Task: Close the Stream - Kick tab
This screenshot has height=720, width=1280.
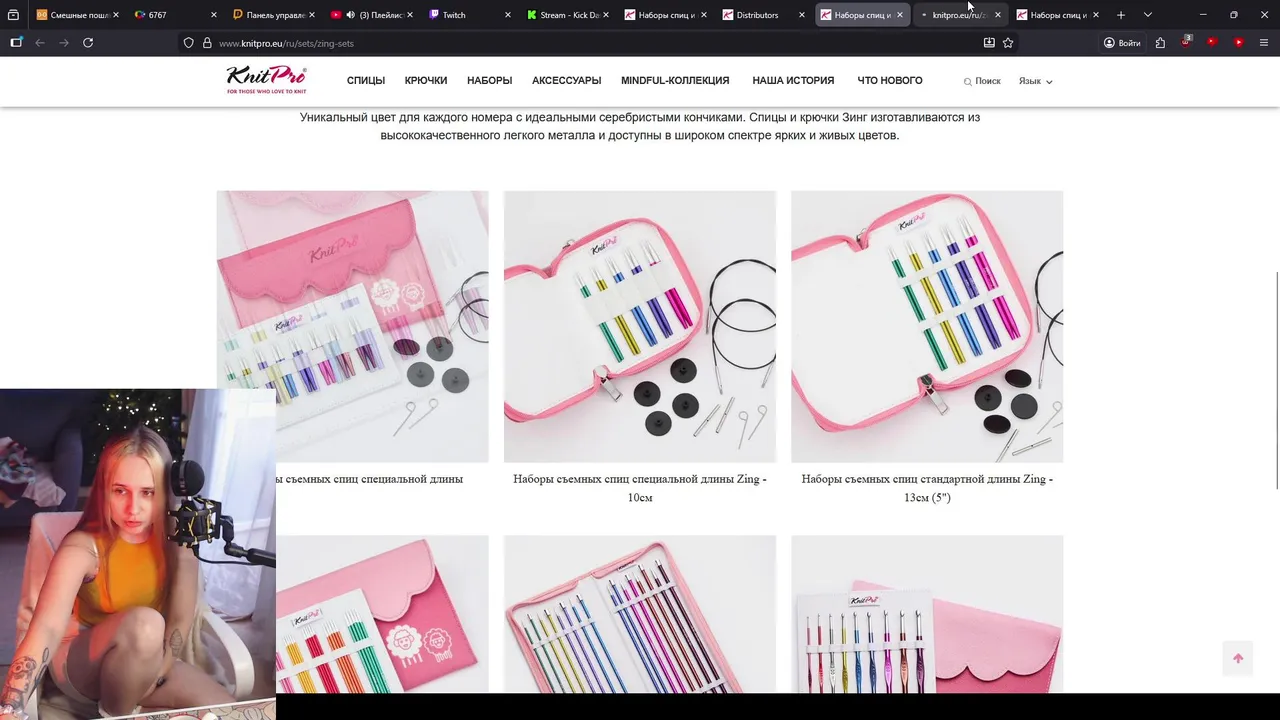Action: coord(606,15)
